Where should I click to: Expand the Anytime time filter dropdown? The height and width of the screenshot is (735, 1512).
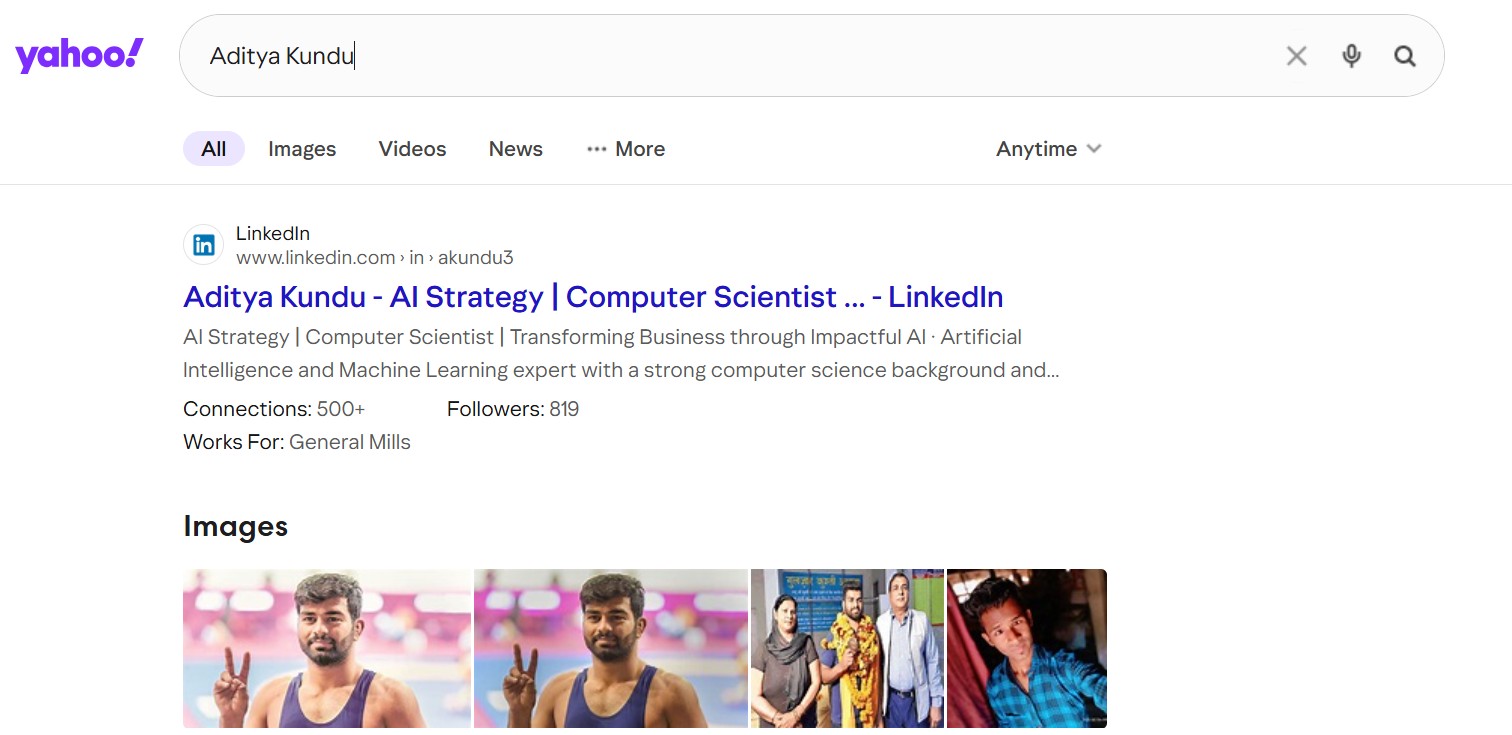point(1048,149)
